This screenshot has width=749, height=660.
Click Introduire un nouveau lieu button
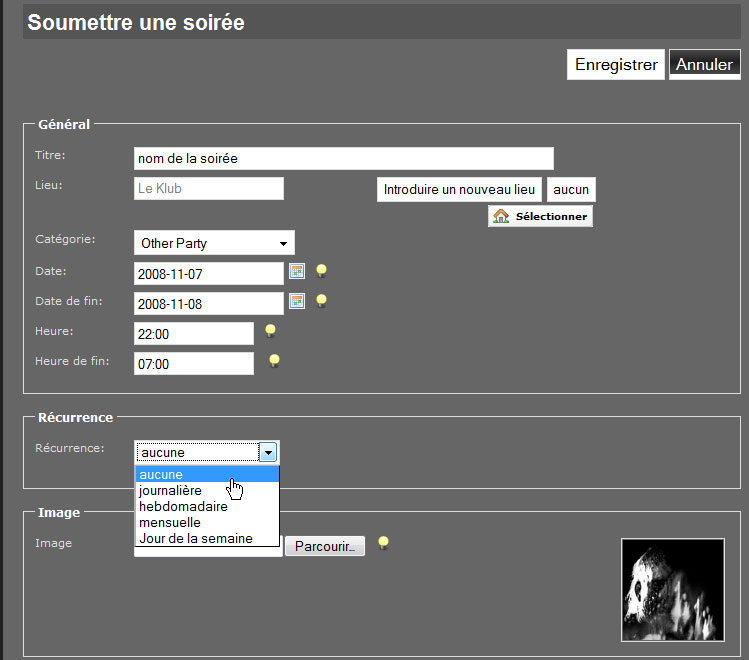pyautogui.click(x=459, y=190)
